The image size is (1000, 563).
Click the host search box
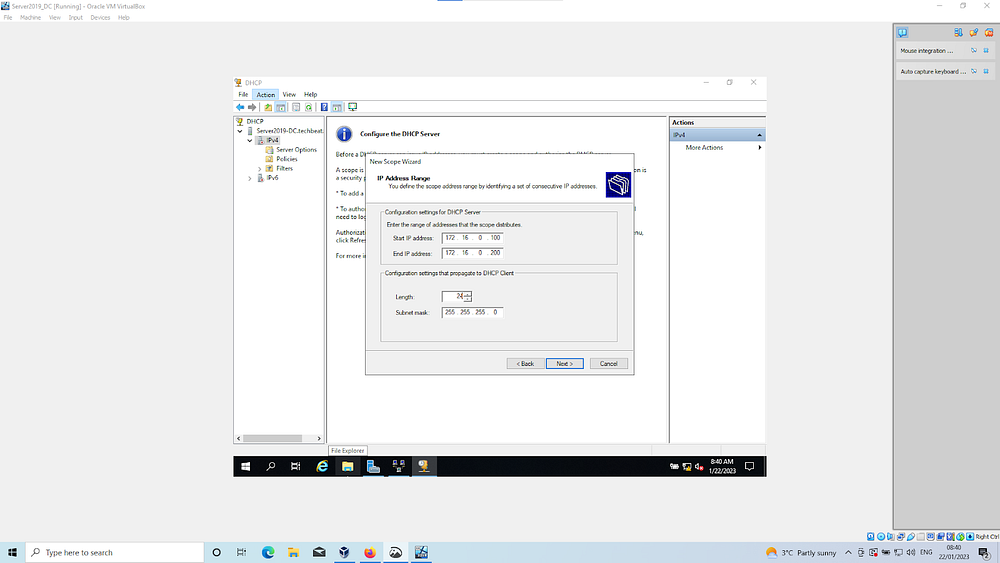click(115, 552)
